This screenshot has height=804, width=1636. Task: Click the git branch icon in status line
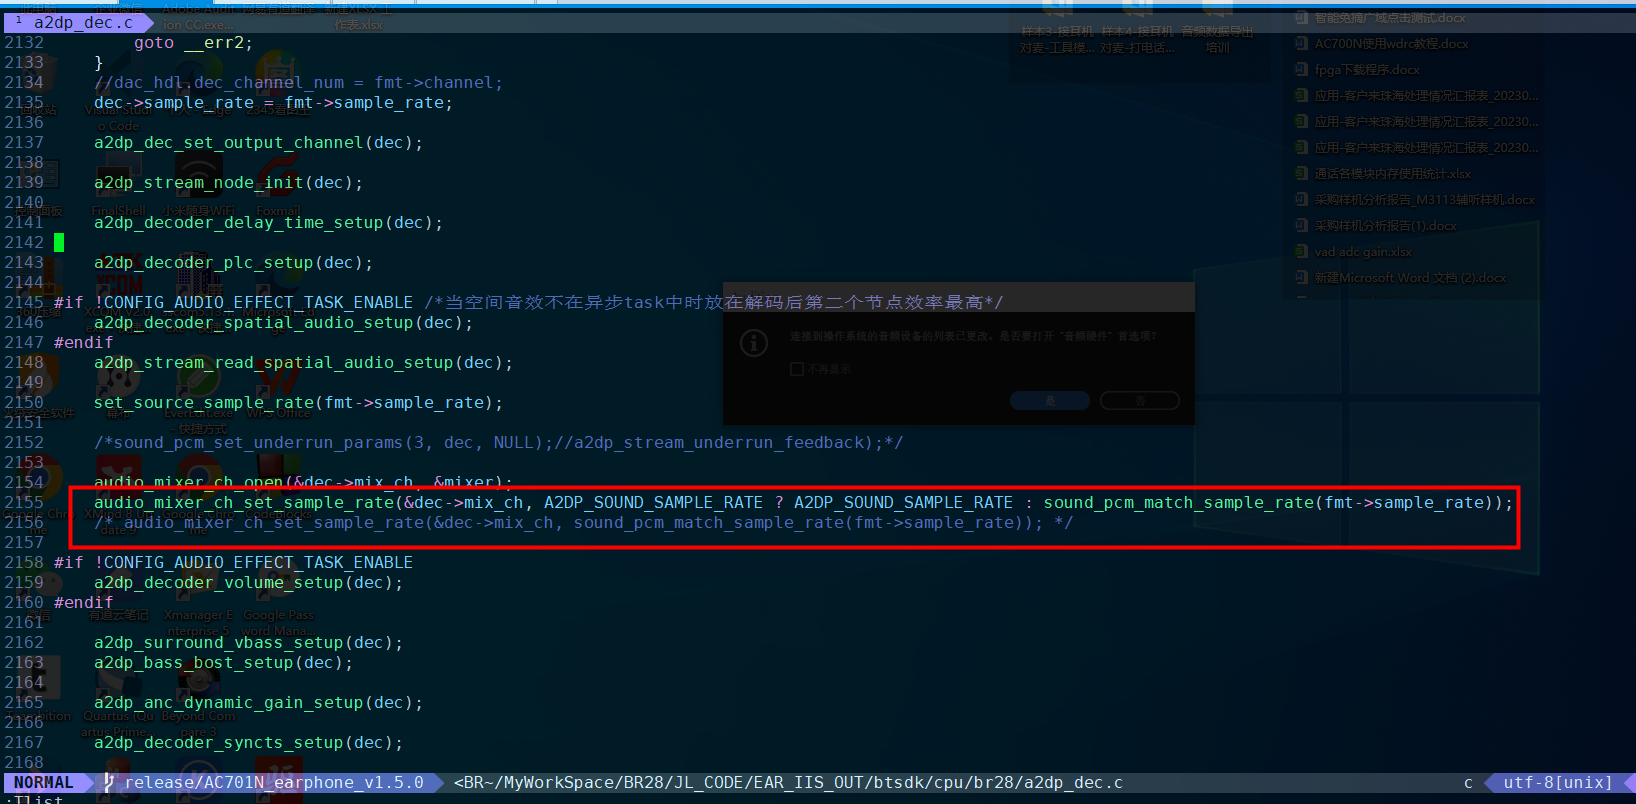click(x=109, y=783)
